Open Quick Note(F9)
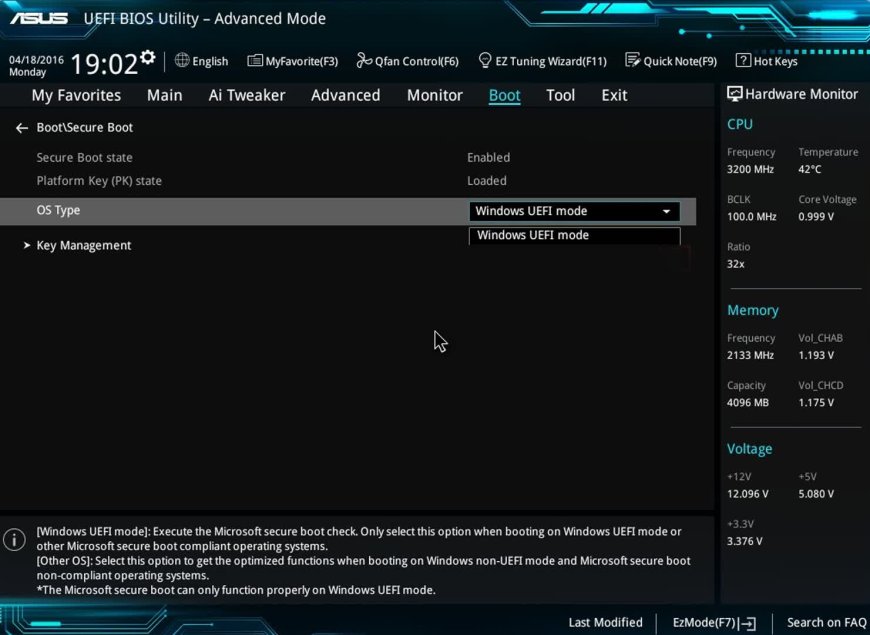Image resolution: width=870 pixels, height=635 pixels. coord(671,61)
